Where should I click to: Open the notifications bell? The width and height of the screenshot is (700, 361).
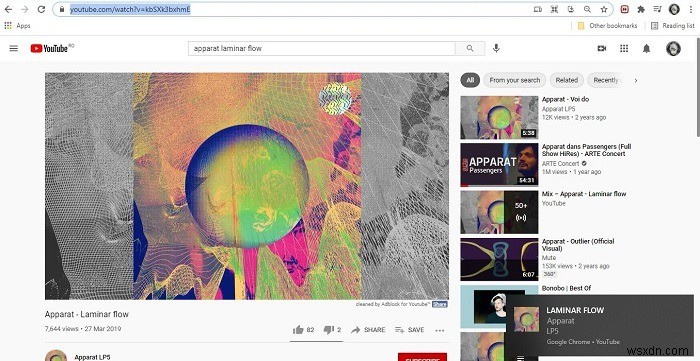pos(646,48)
